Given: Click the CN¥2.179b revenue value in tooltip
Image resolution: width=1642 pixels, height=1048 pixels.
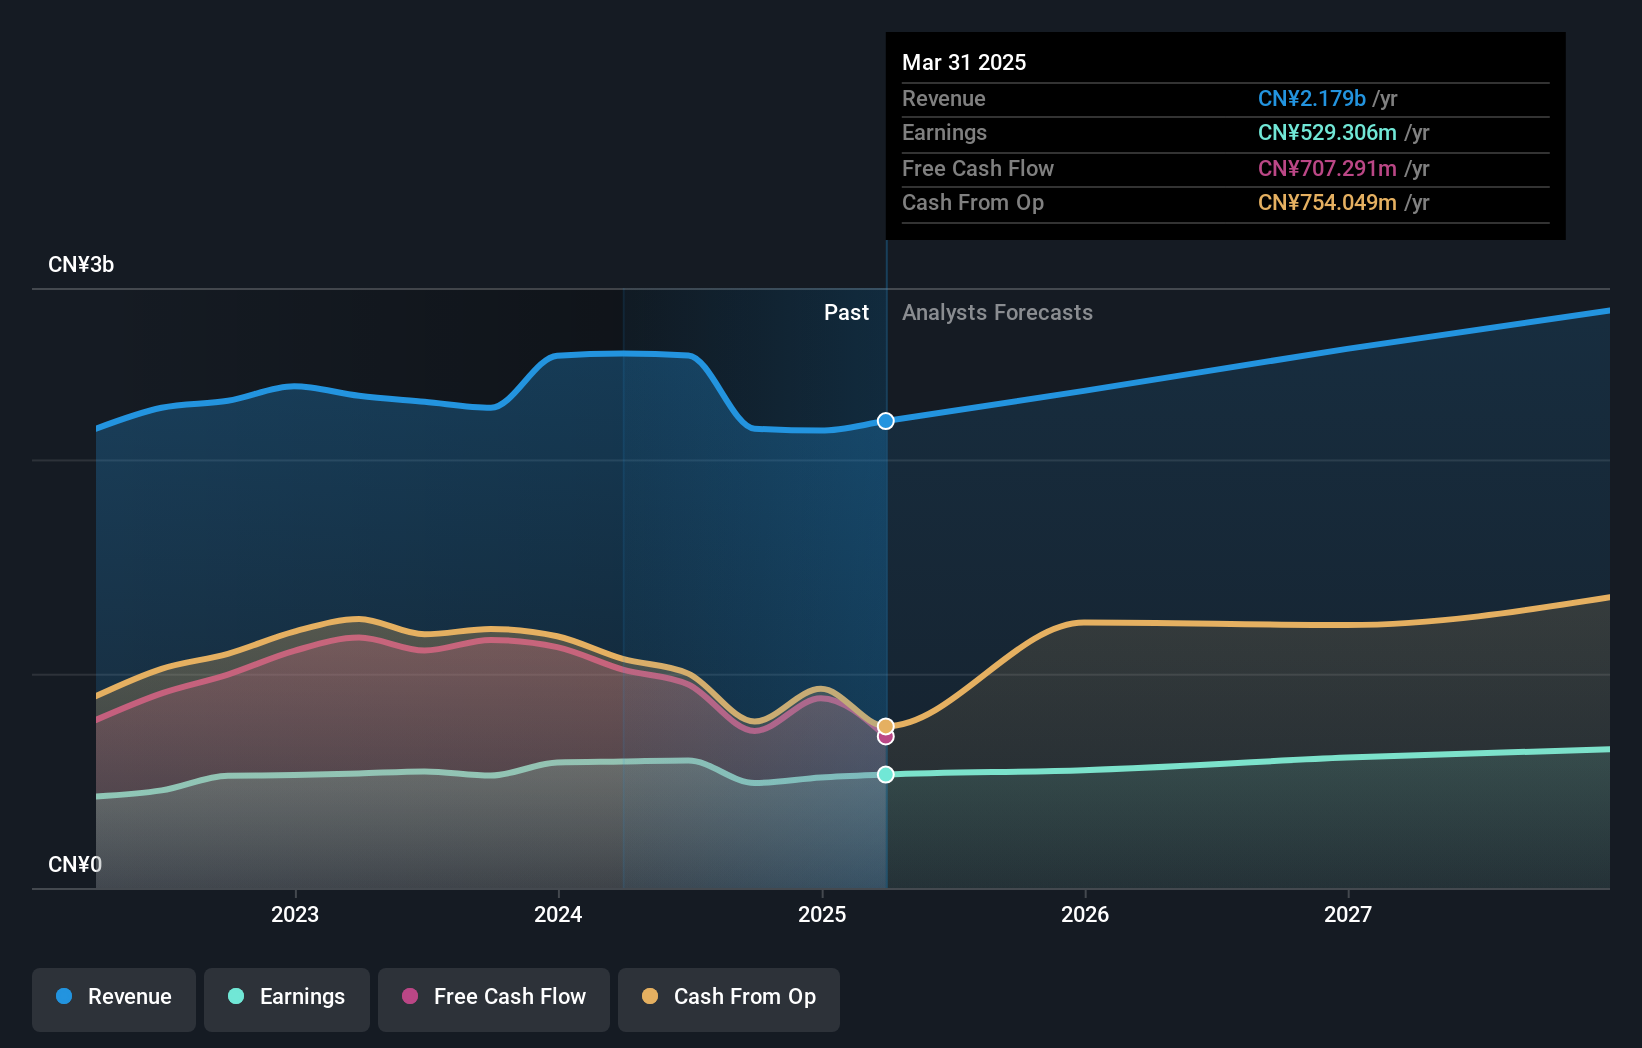Looking at the screenshot, I should [x=1312, y=98].
